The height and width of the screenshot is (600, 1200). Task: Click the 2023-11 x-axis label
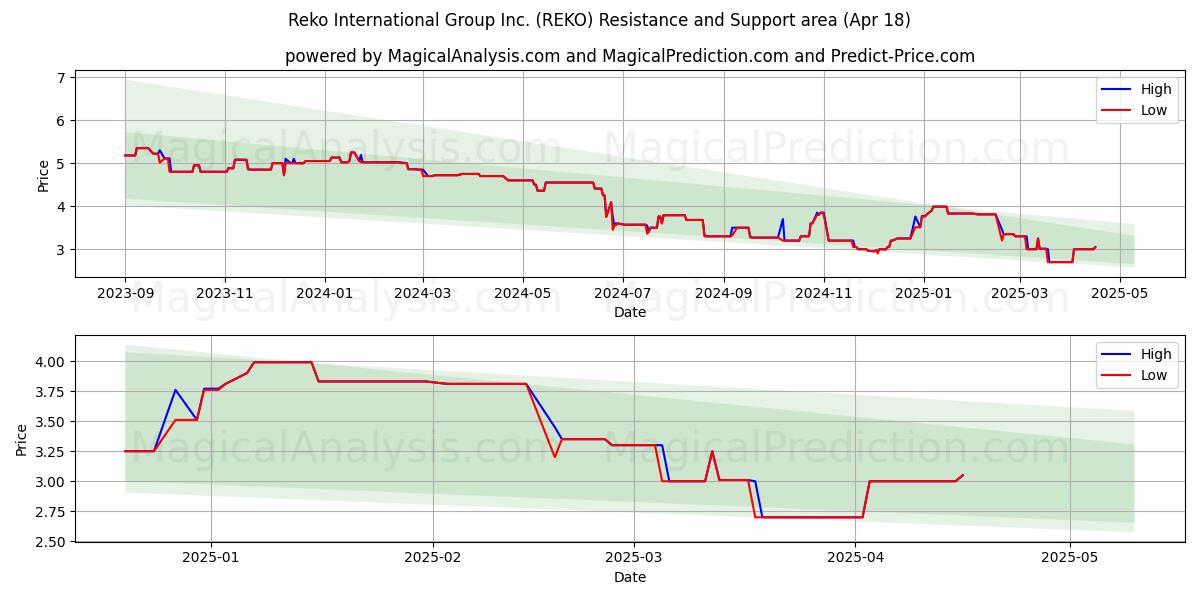[224, 295]
